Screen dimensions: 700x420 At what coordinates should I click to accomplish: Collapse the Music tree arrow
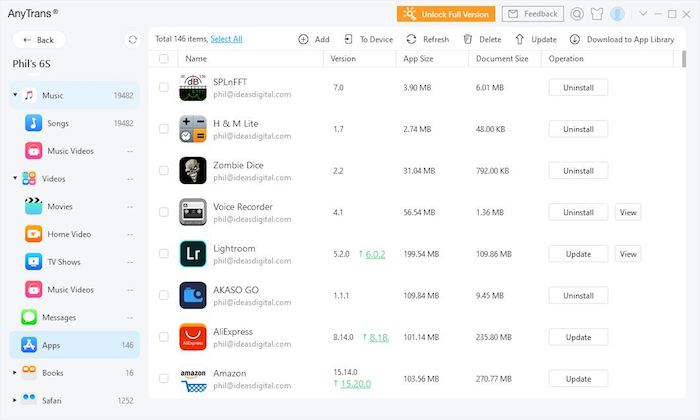tap(15, 95)
